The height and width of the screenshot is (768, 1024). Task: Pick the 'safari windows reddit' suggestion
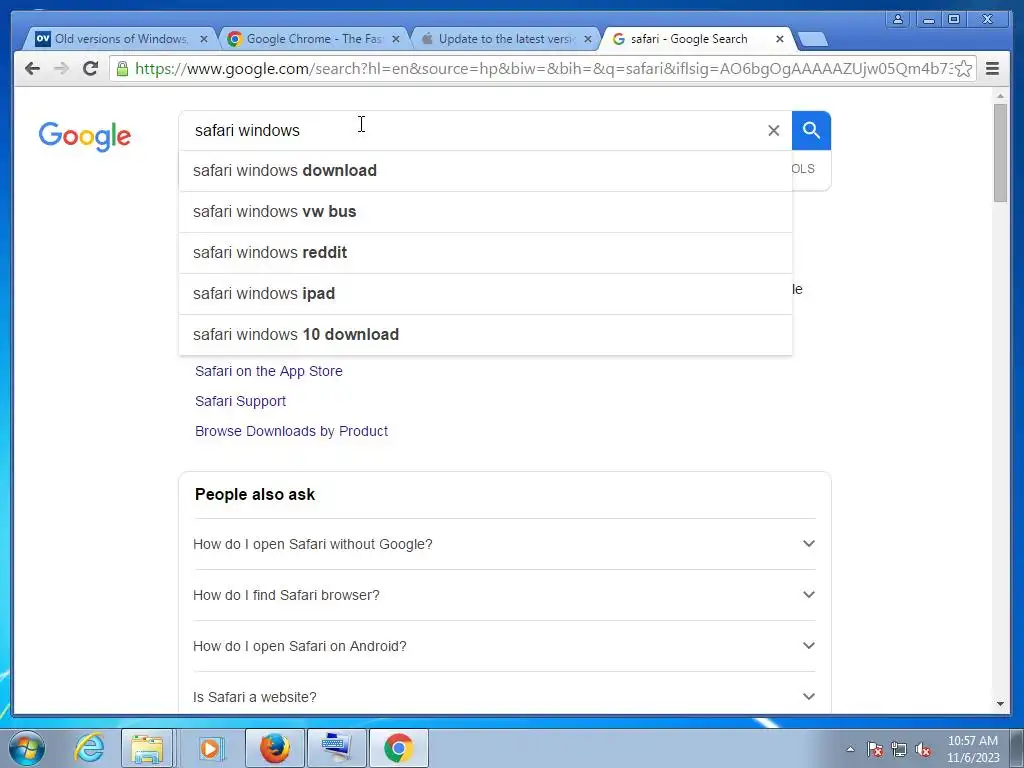click(485, 253)
